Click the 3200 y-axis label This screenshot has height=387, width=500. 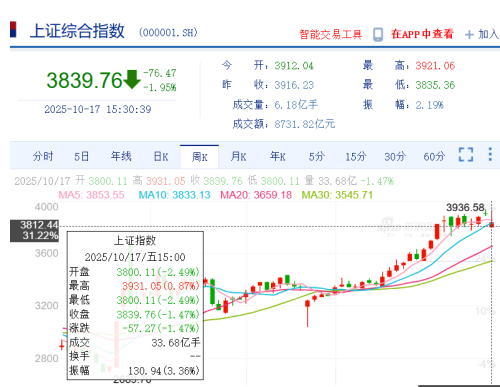tap(46, 306)
